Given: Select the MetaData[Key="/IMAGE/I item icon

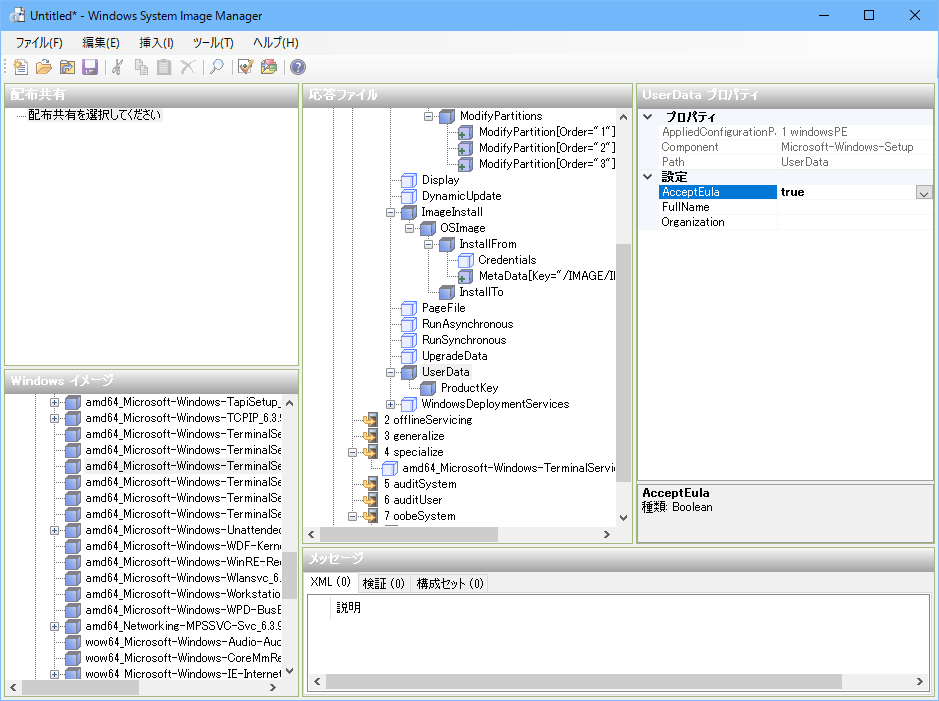Looking at the screenshot, I should 465,276.
